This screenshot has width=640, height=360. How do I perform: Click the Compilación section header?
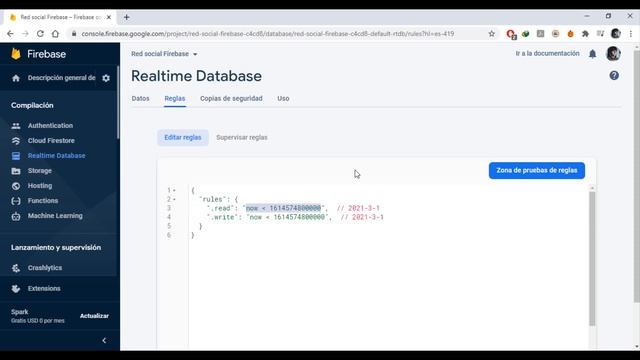click(x=32, y=105)
